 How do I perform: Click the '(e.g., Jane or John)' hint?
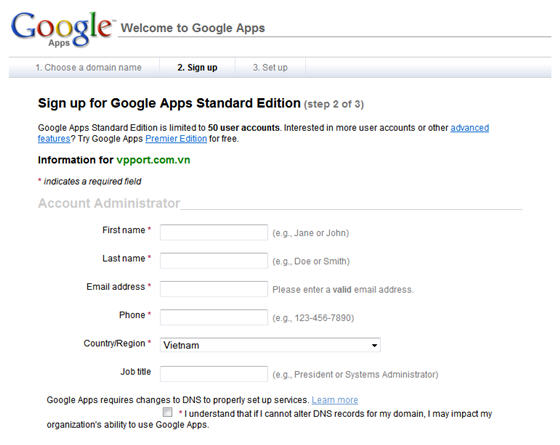pos(310,233)
